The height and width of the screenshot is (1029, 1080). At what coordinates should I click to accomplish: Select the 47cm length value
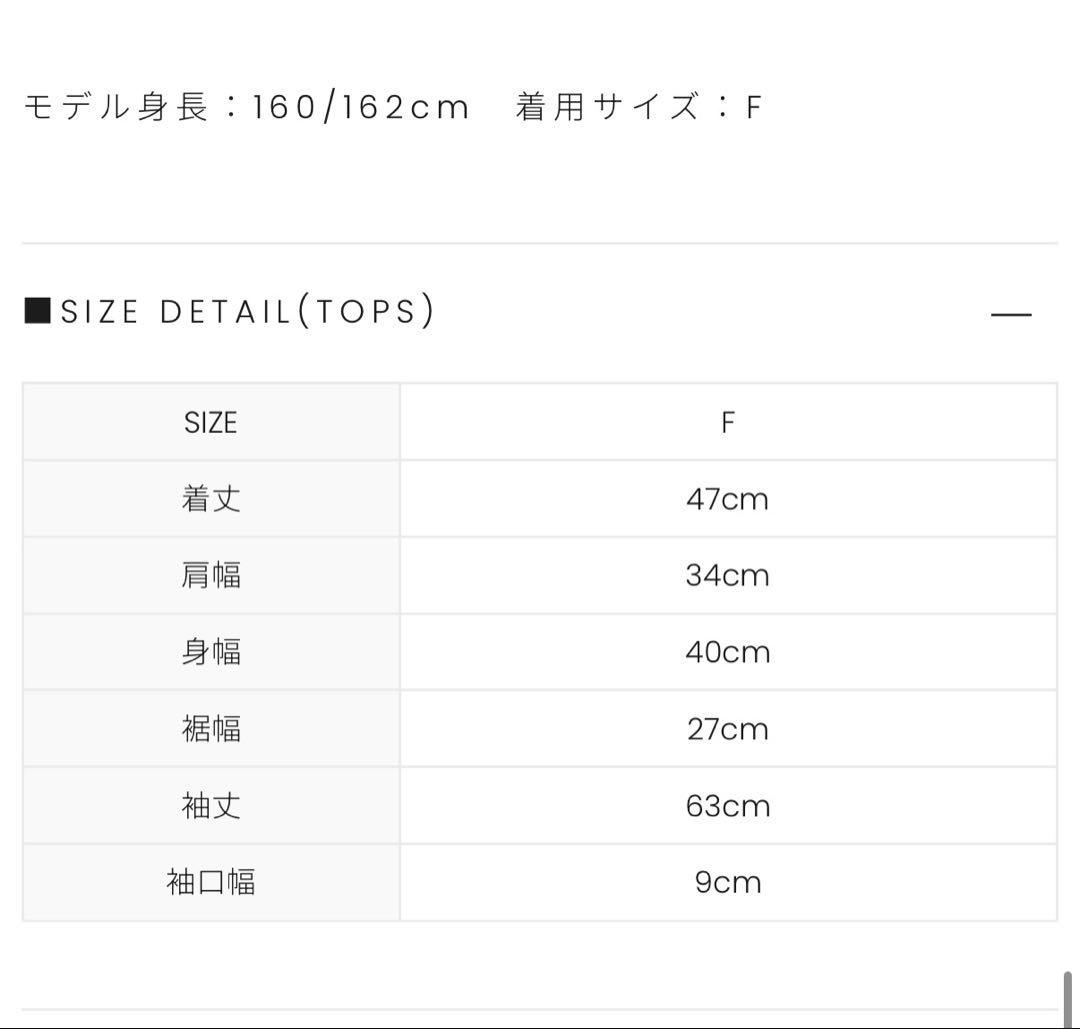[728, 499]
